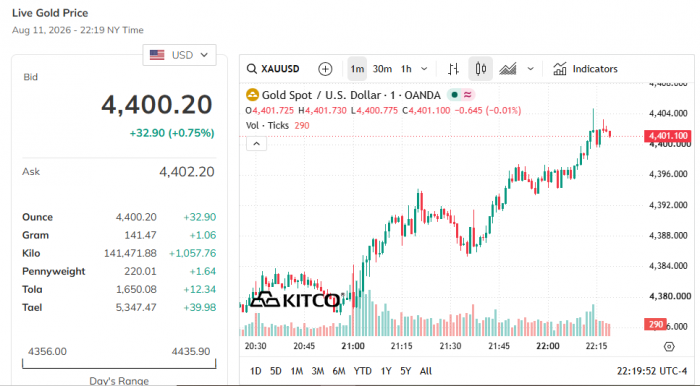Viewport: 700px width, 386px height.
Task: Open chart settings gear near time axis
Action: pyautogui.click(x=669, y=346)
